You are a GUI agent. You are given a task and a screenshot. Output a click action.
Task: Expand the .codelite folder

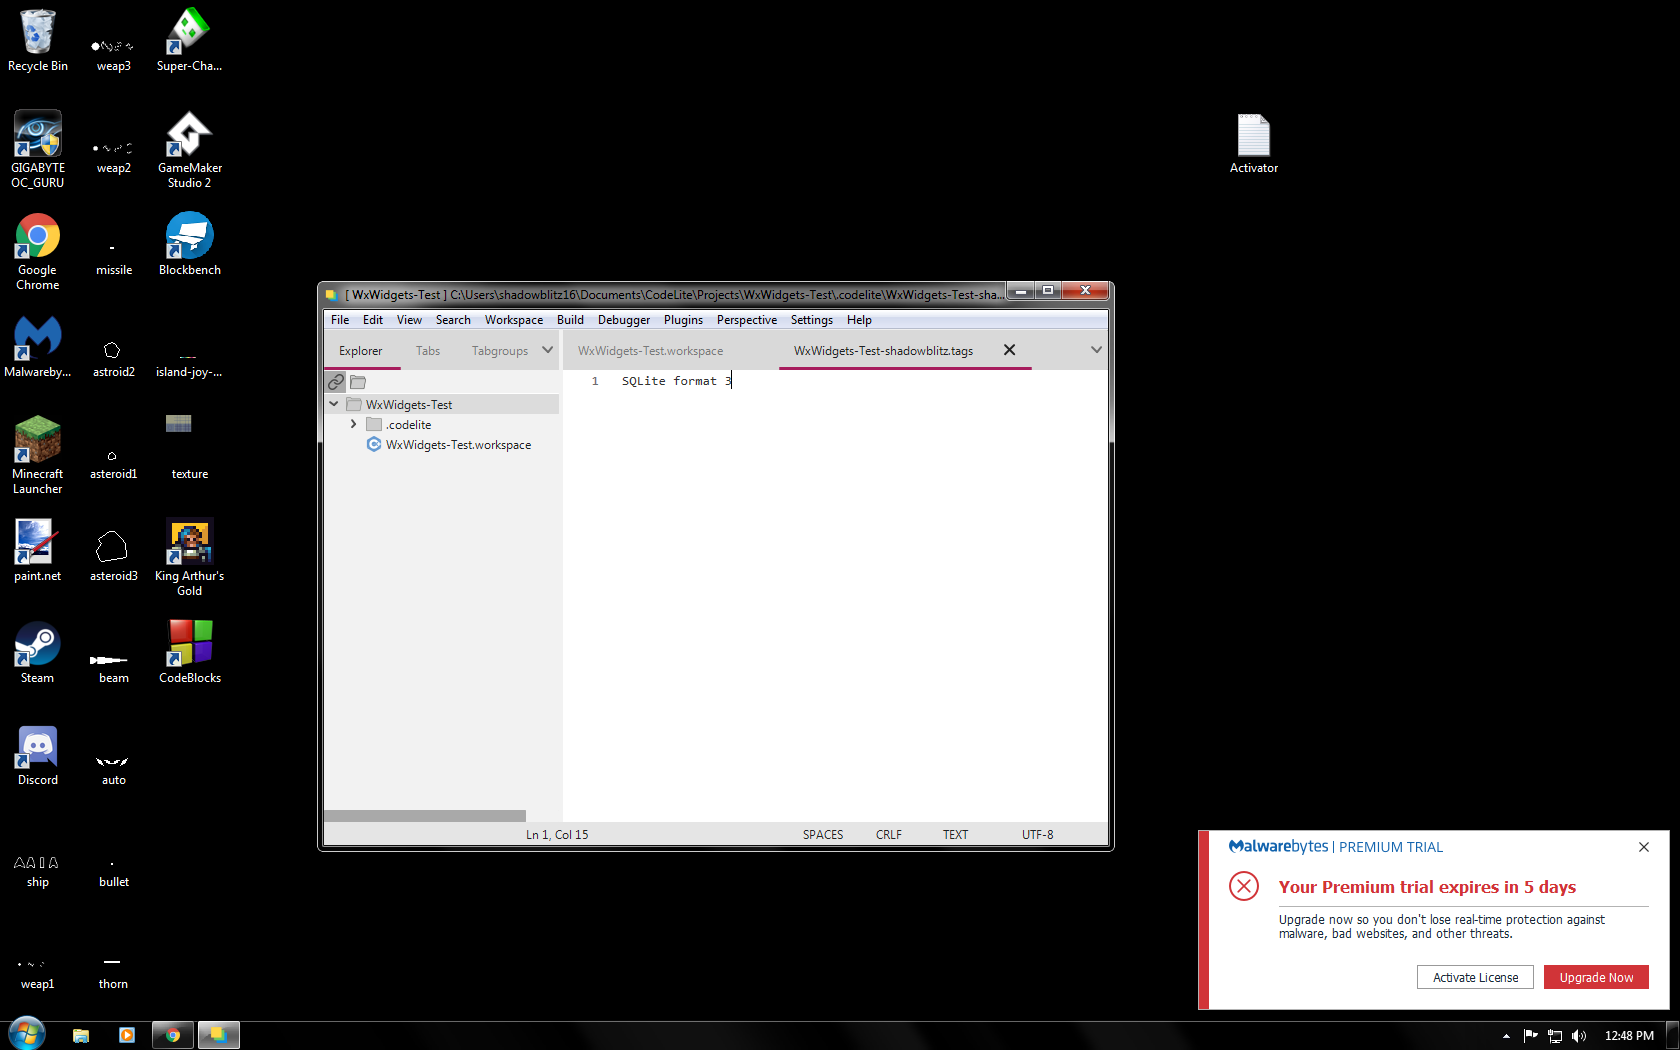[353, 424]
